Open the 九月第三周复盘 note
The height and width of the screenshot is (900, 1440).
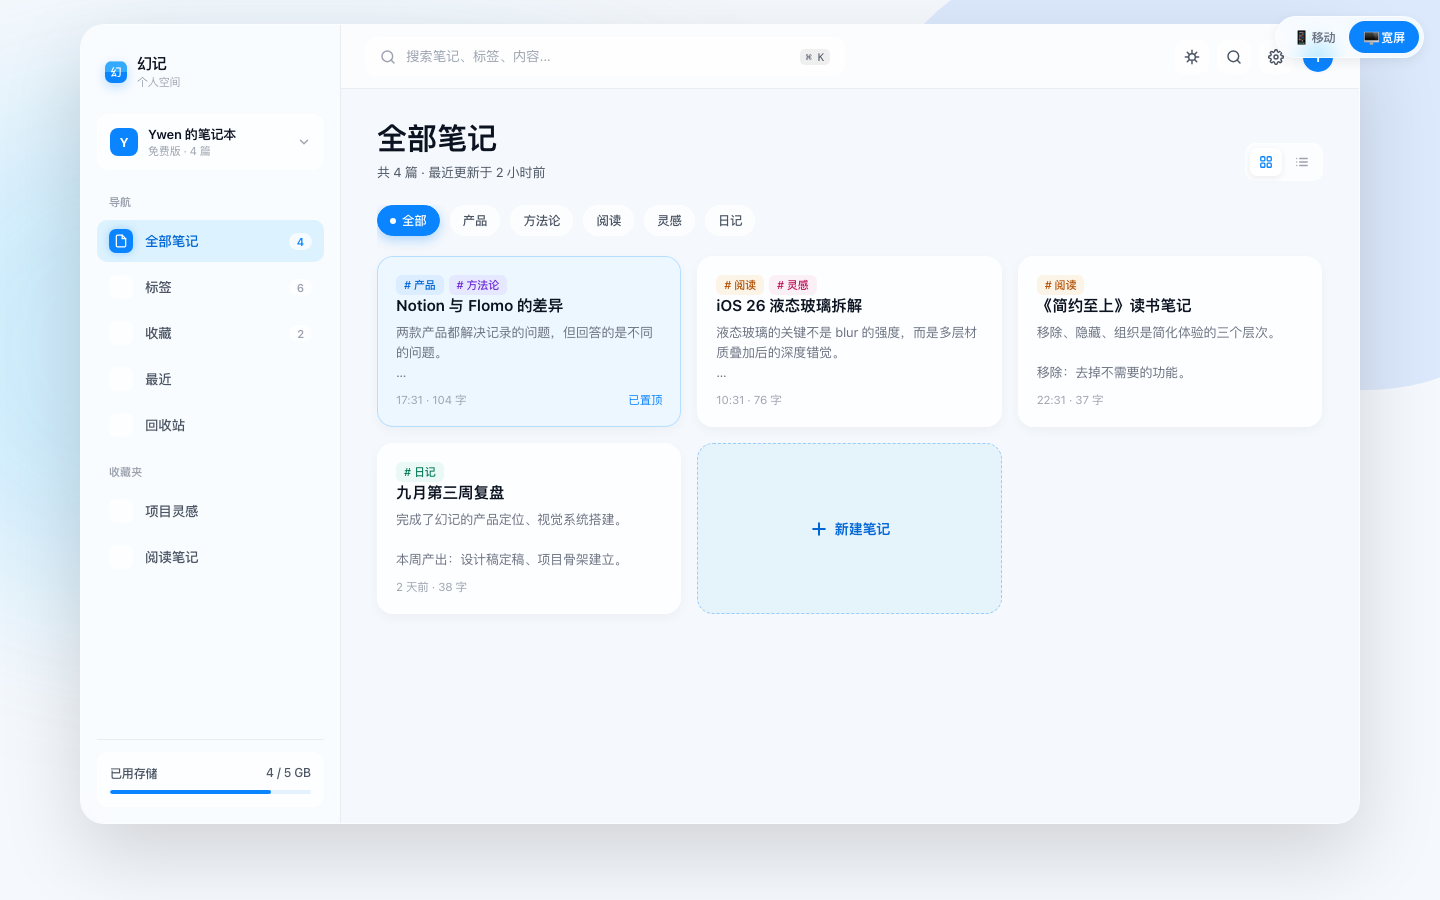pyautogui.click(x=529, y=528)
